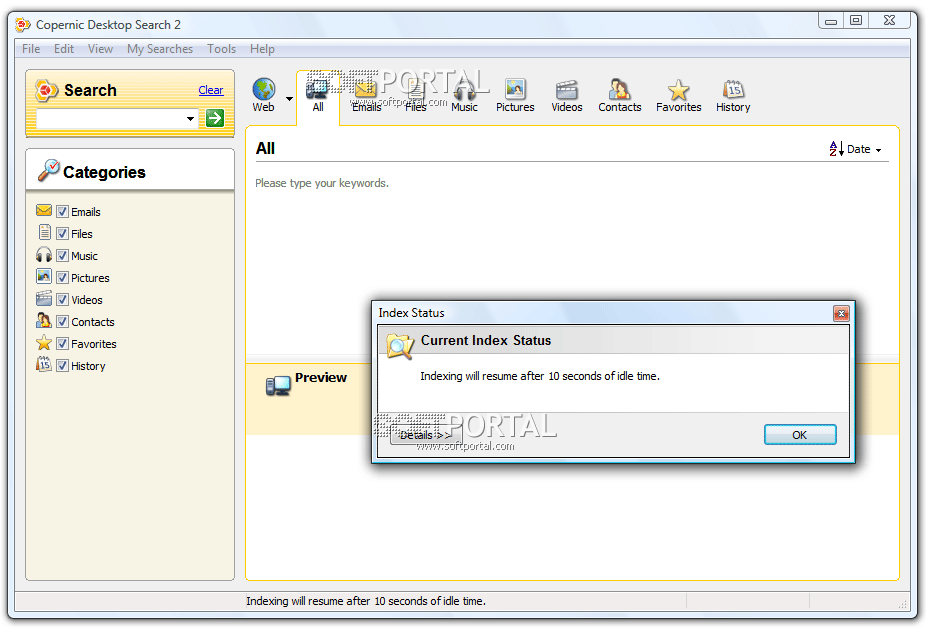
Task: Switch to the Files tab
Action: pos(416,95)
